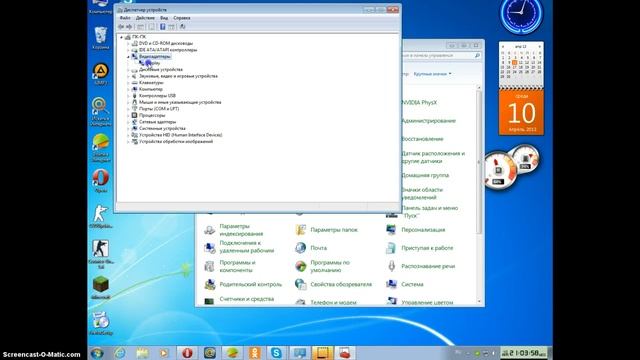Expand the Контроллеры USB node

tap(128, 96)
